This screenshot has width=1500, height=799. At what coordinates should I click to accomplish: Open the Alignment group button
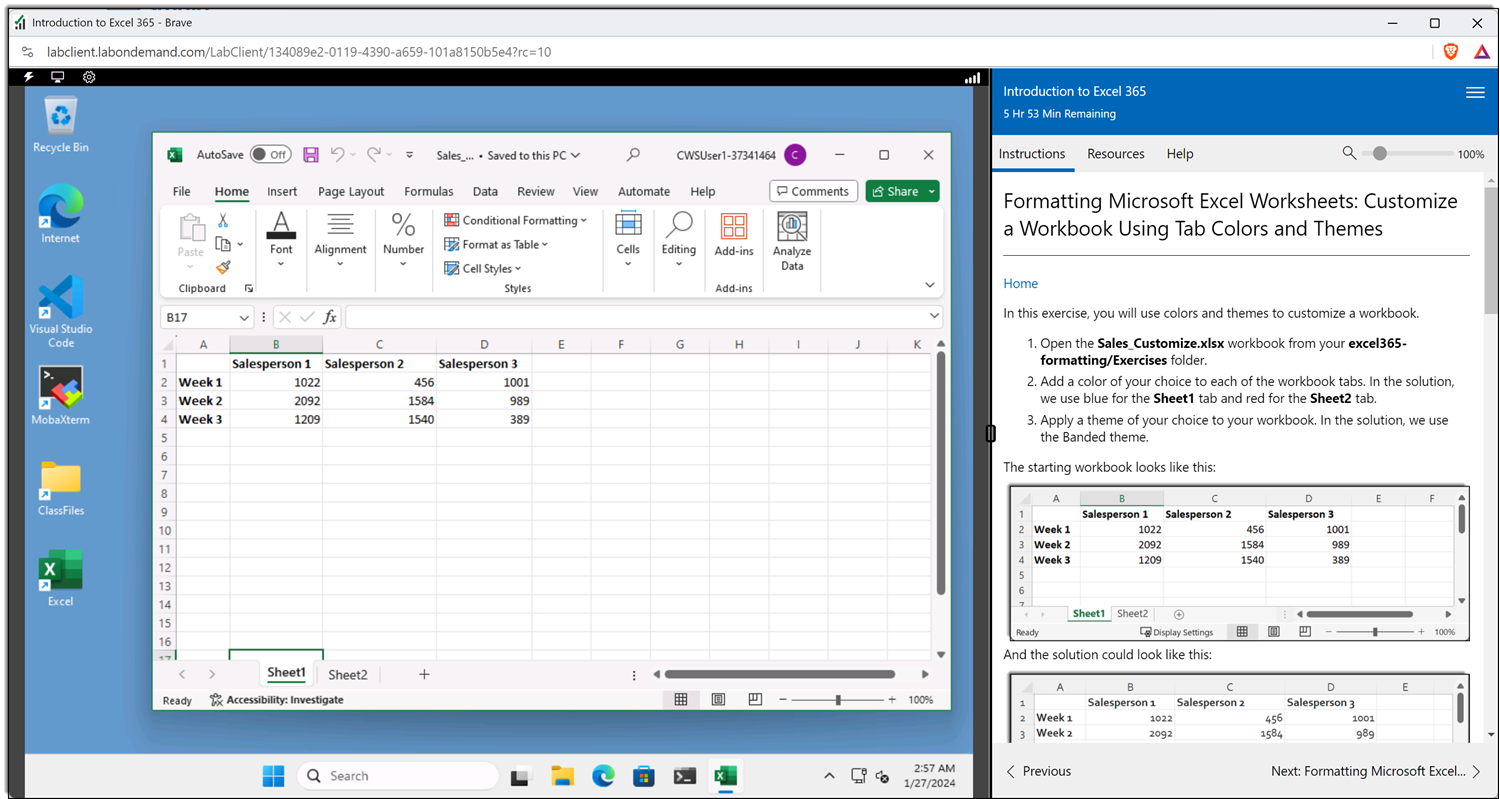340,240
